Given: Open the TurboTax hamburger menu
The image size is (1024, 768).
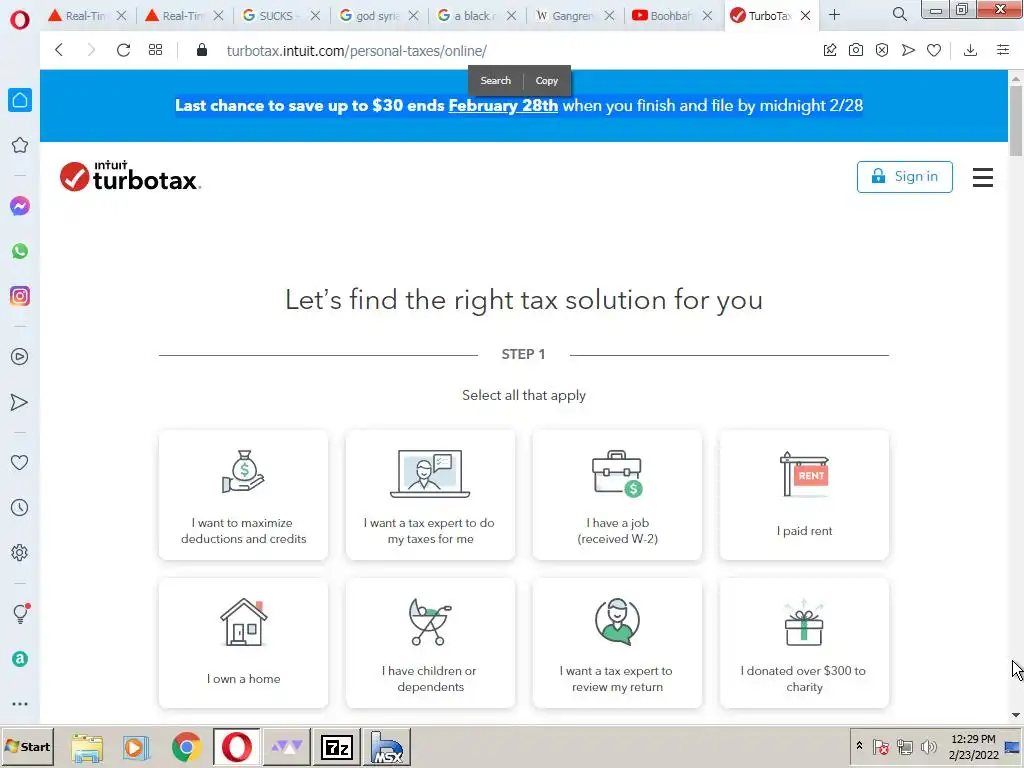Looking at the screenshot, I should pos(982,177).
